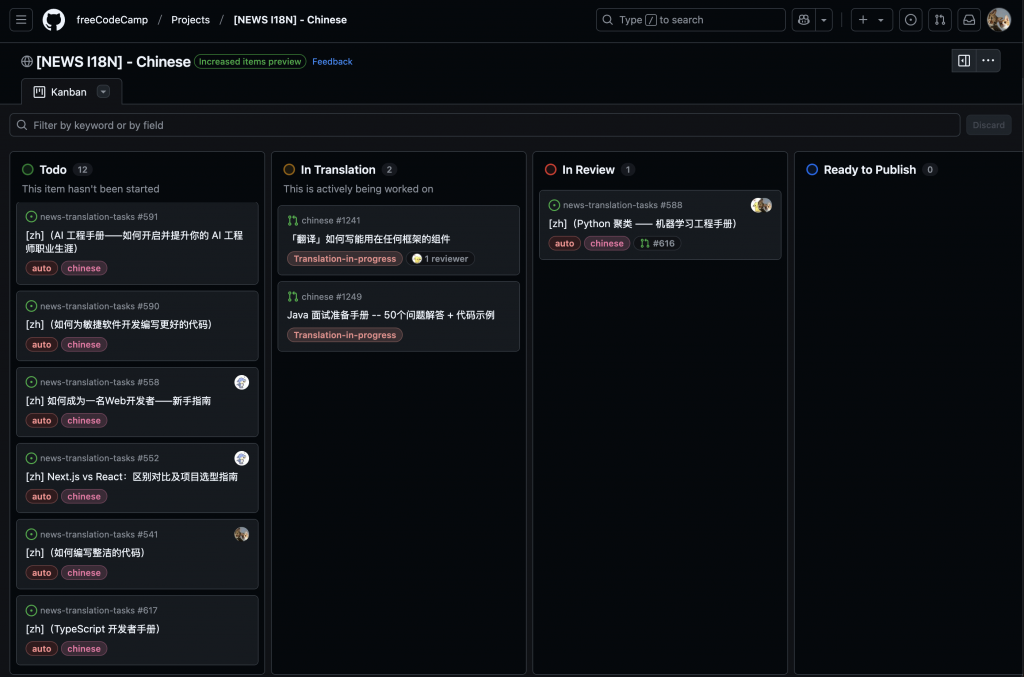
Task: Expand the Copilot dropdown arrow
Action: [x=824, y=20]
